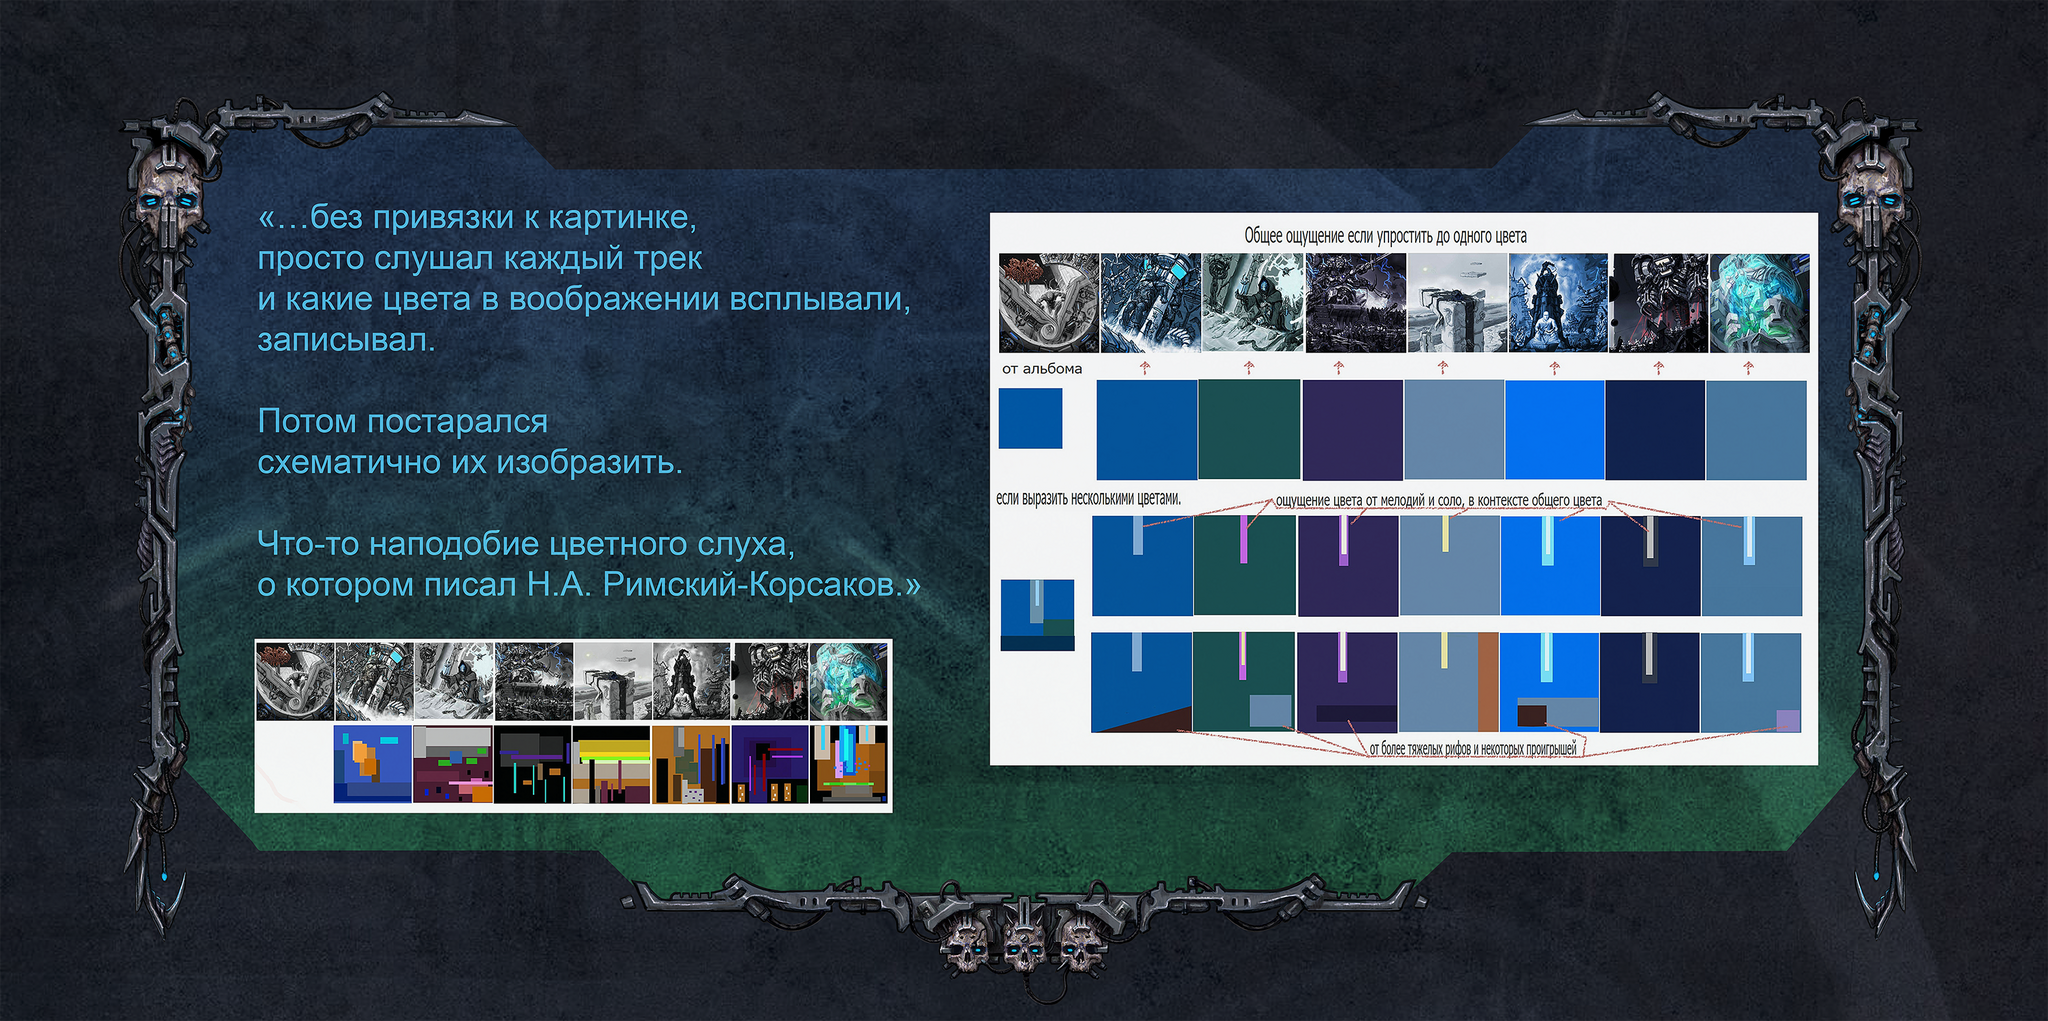The height and width of the screenshot is (1021, 2048).
Task: Click the line 'Что-то наподобие цветного слуха,'
Action: tap(526, 543)
